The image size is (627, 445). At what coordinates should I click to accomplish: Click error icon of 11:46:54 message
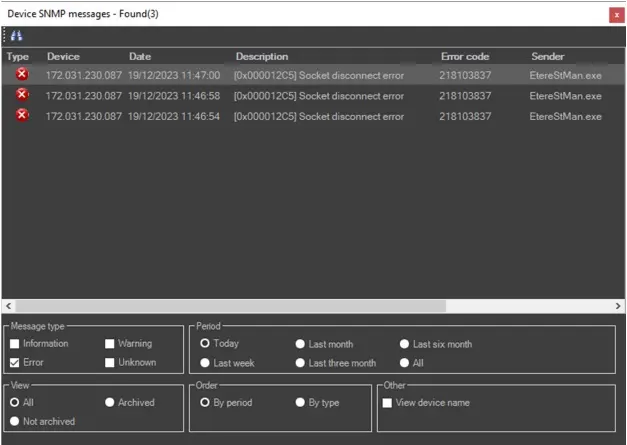[x=21, y=115]
